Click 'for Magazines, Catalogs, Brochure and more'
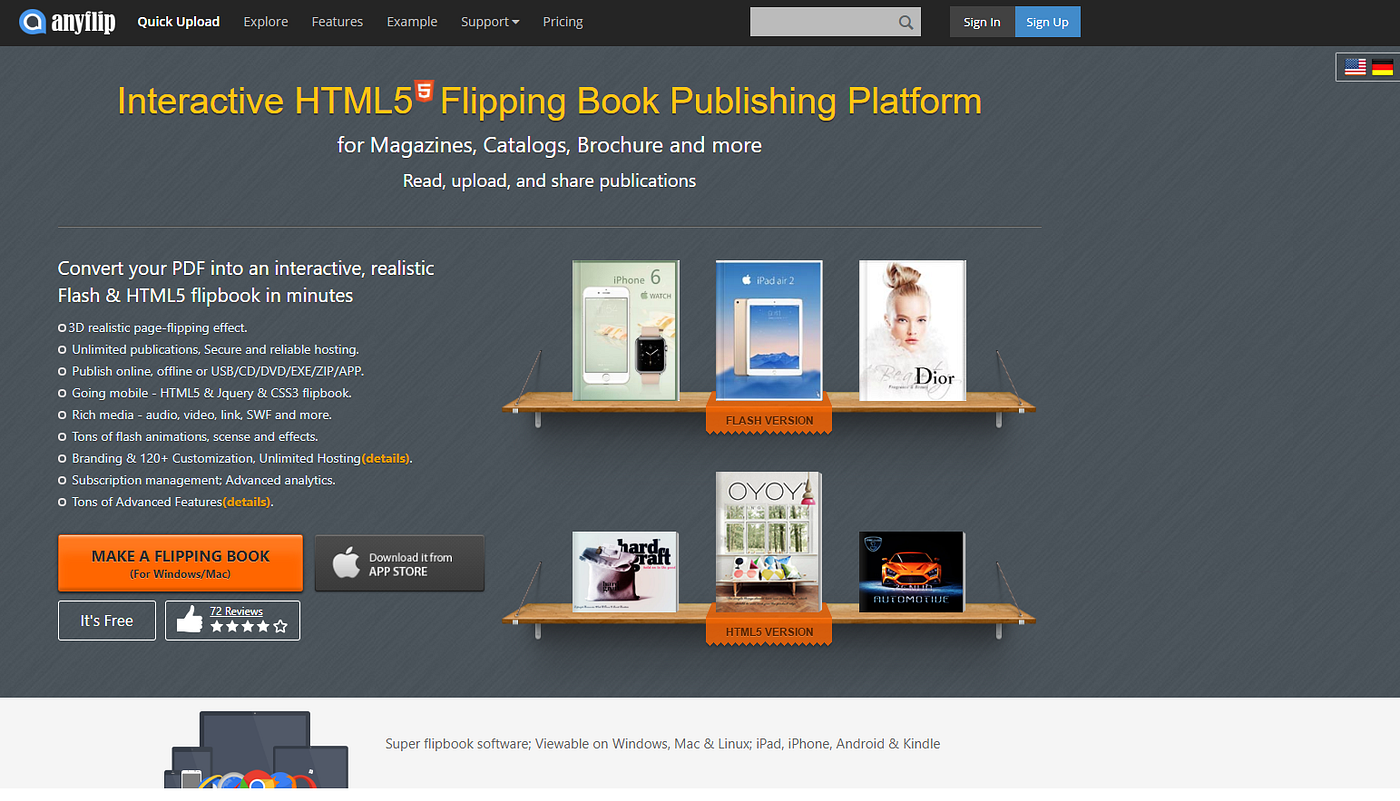Viewport: 1400px width, 801px height. [x=549, y=145]
